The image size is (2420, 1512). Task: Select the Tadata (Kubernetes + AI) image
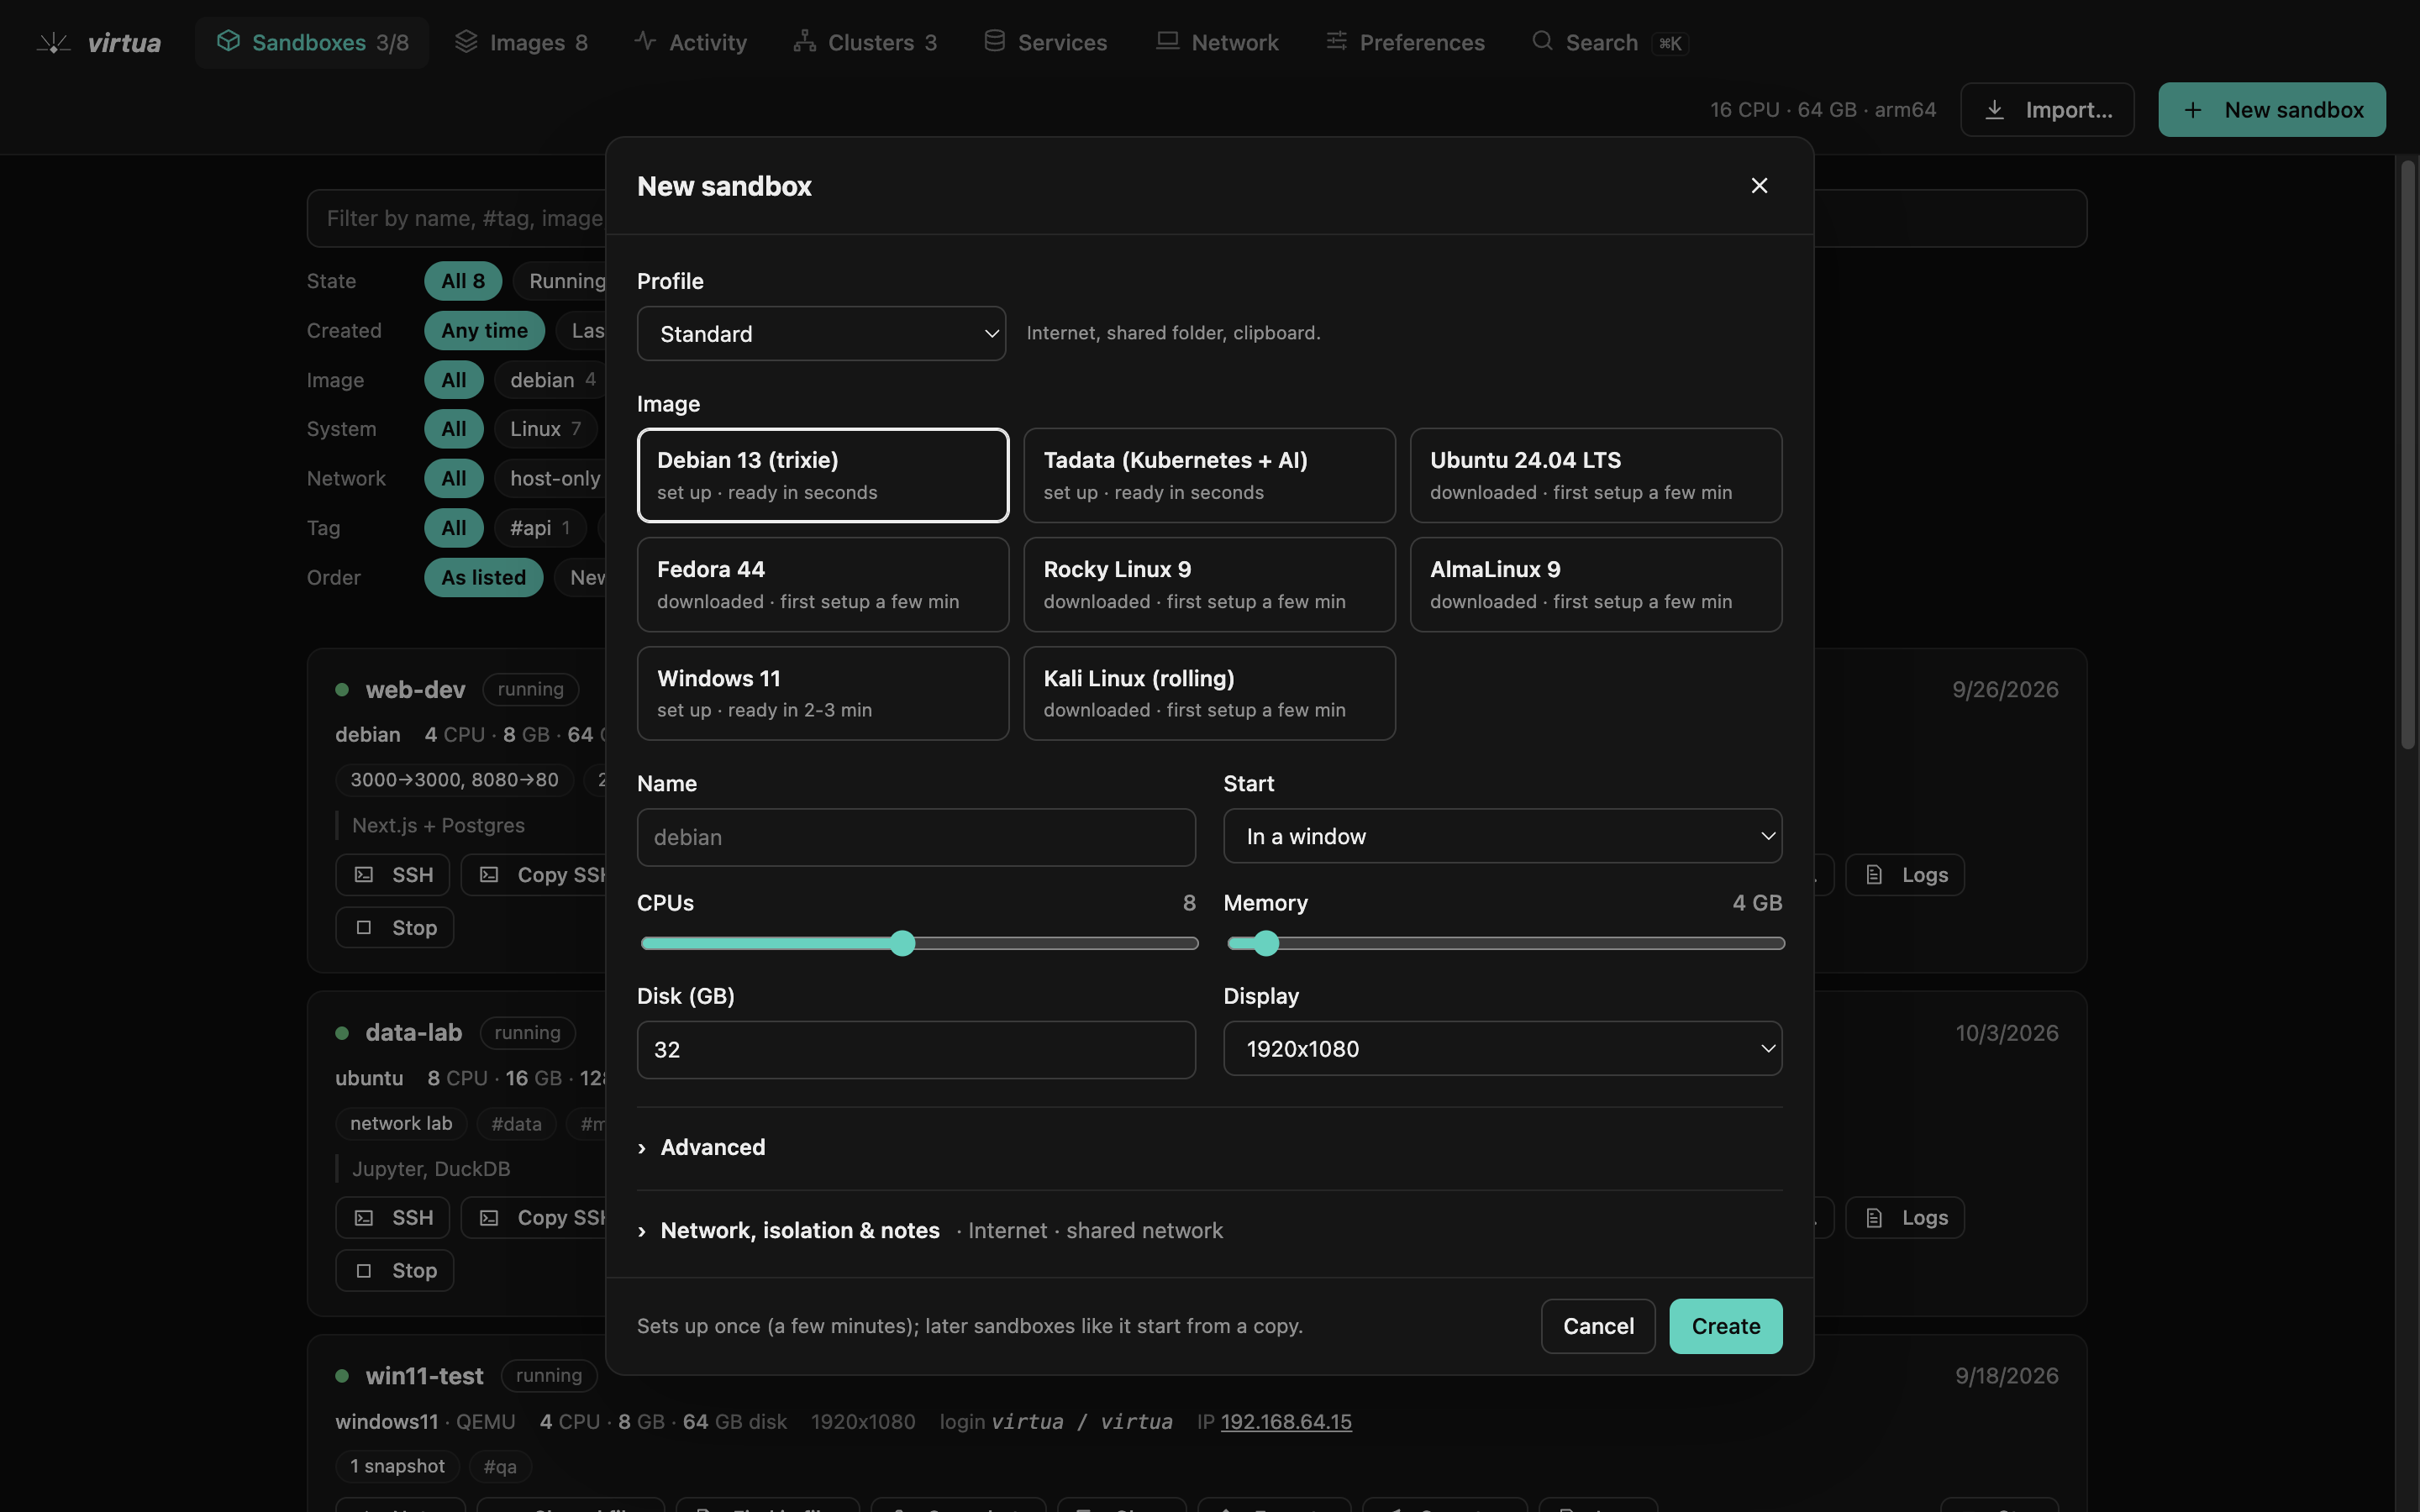coord(1209,475)
